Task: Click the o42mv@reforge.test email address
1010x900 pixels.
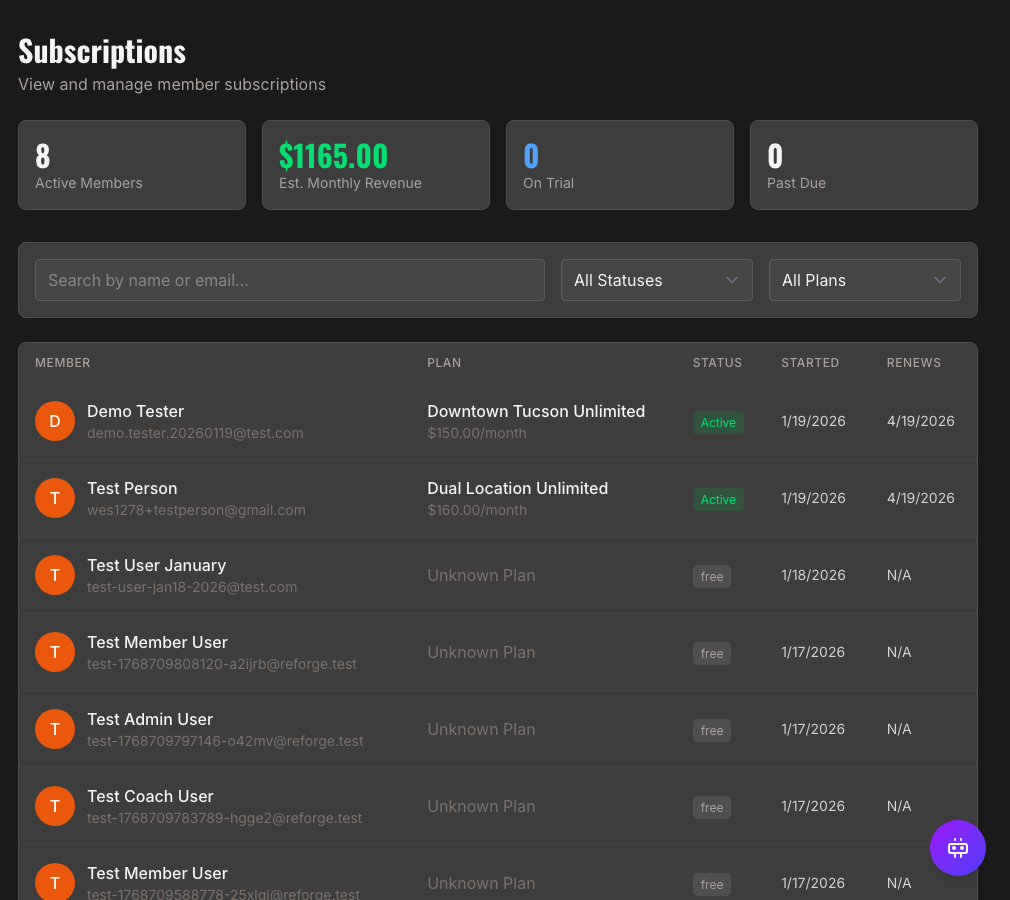Action: pyautogui.click(x=225, y=741)
